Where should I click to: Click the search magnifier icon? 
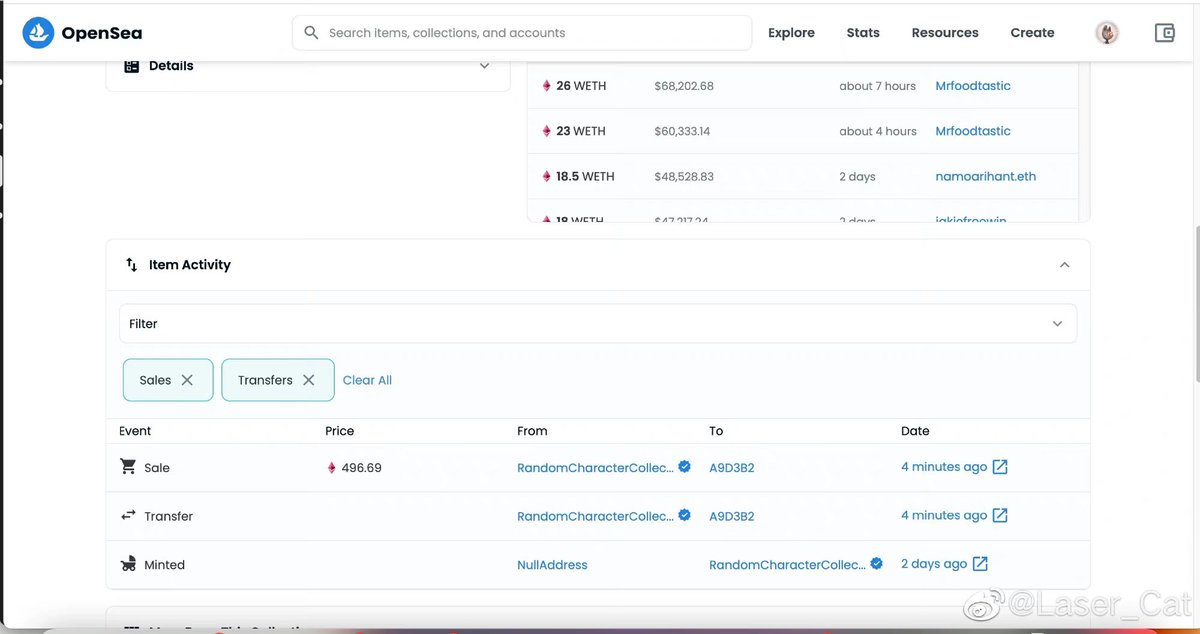[311, 33]
